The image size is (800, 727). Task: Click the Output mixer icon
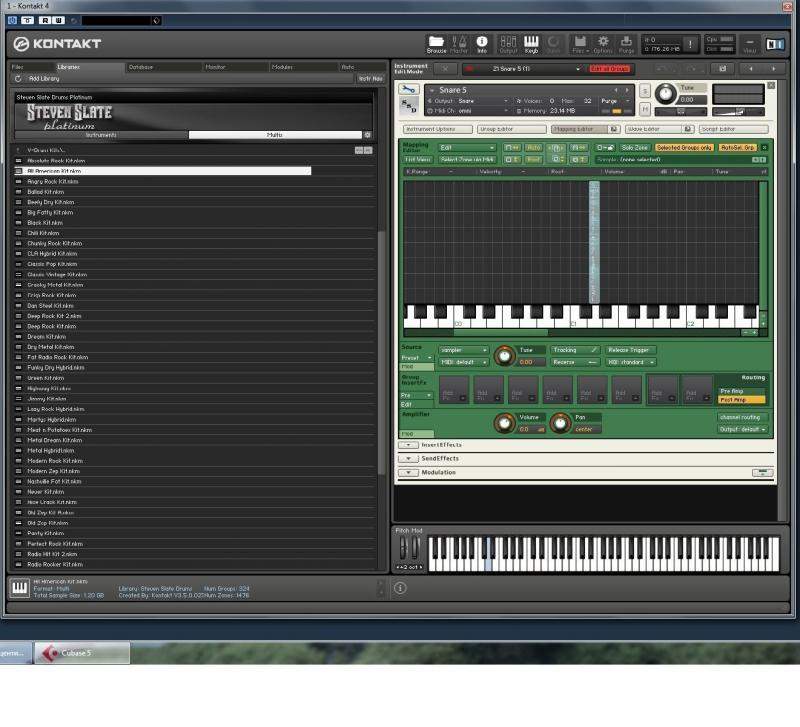[508, 43]
